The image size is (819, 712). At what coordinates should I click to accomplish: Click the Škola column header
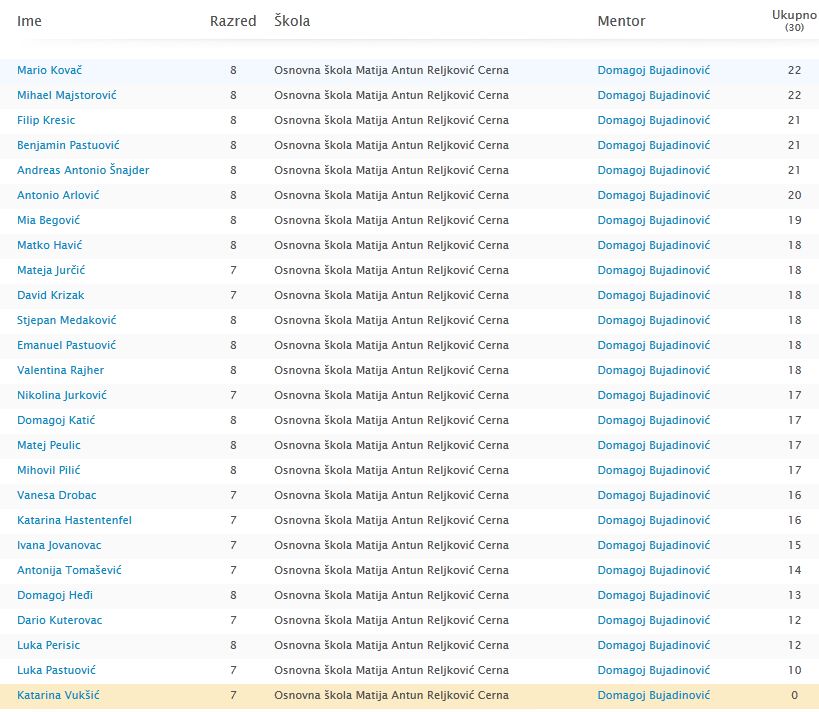click(x=292, y=21)
